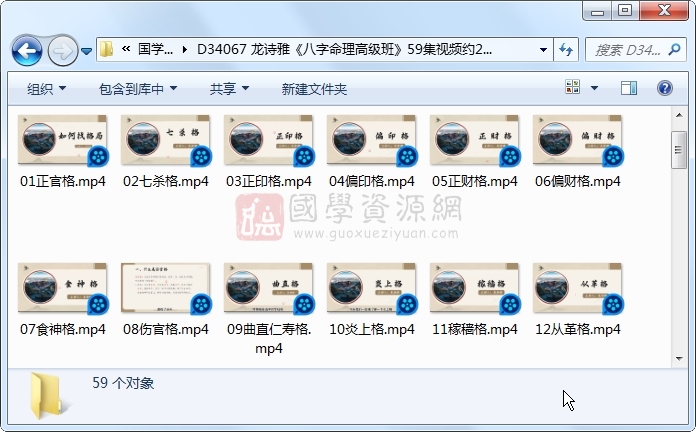The height and width of the screenshot is (432, 696).
Task: Select thumbnail of 04偏印格.mp4
Action: (x=372, y=141)
